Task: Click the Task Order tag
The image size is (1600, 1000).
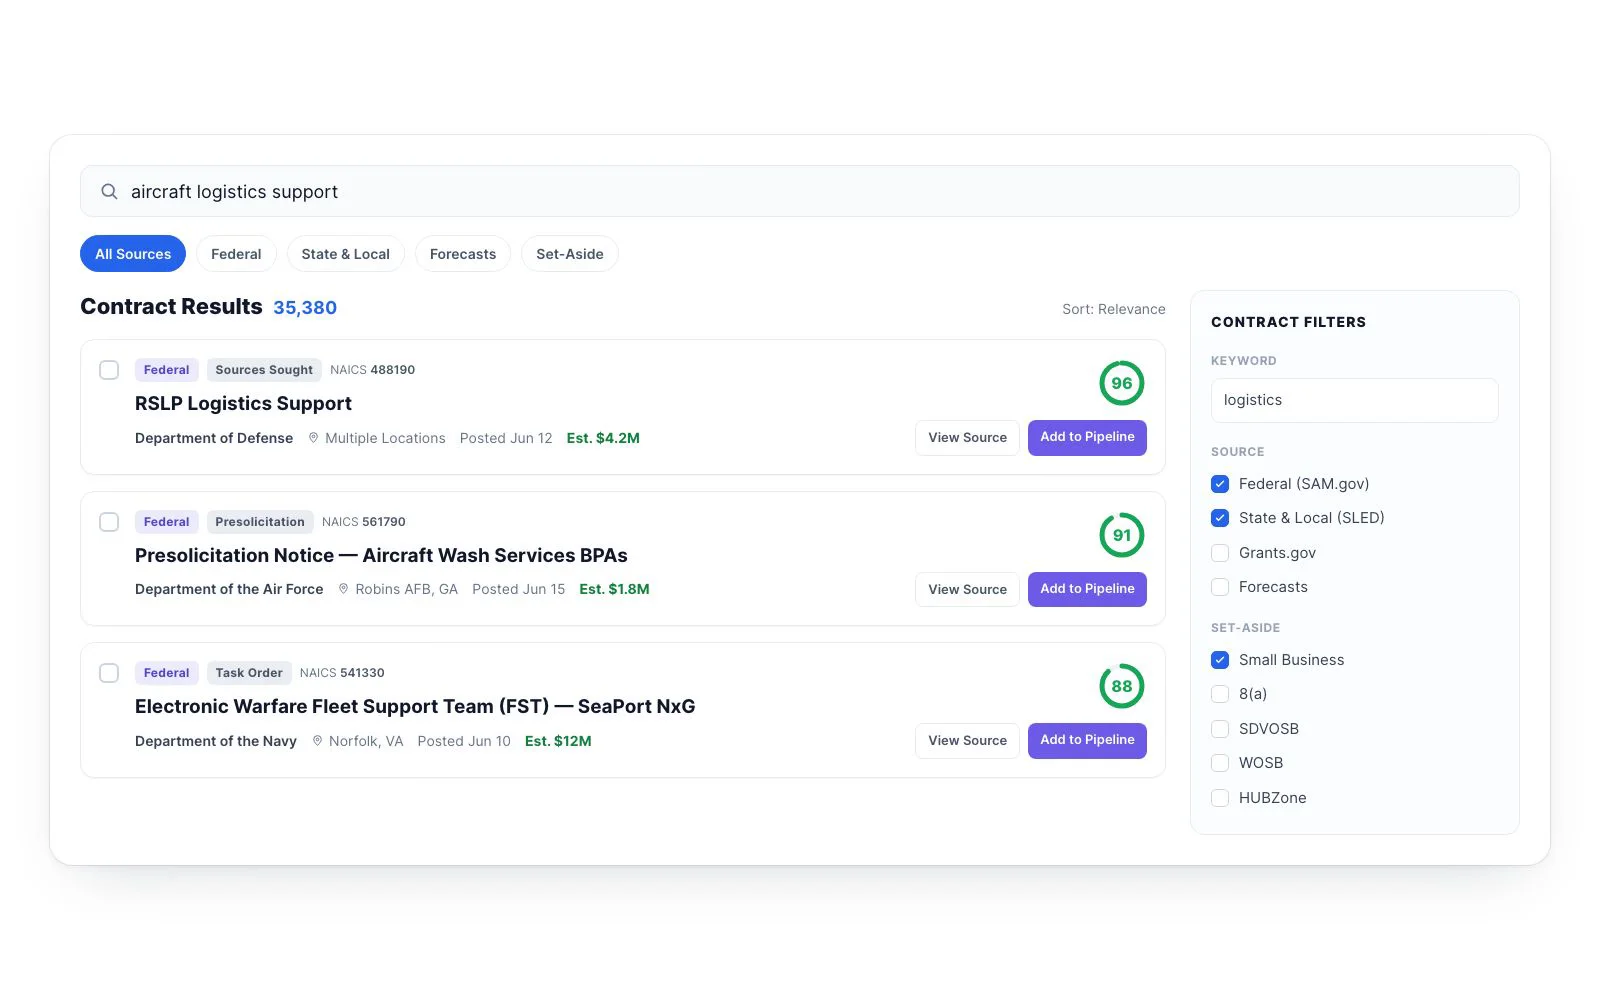Action: point(249,673)
